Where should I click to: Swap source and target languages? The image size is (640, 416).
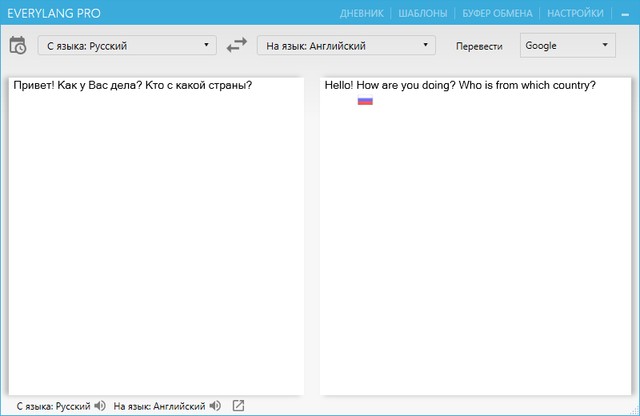point(236,45)
